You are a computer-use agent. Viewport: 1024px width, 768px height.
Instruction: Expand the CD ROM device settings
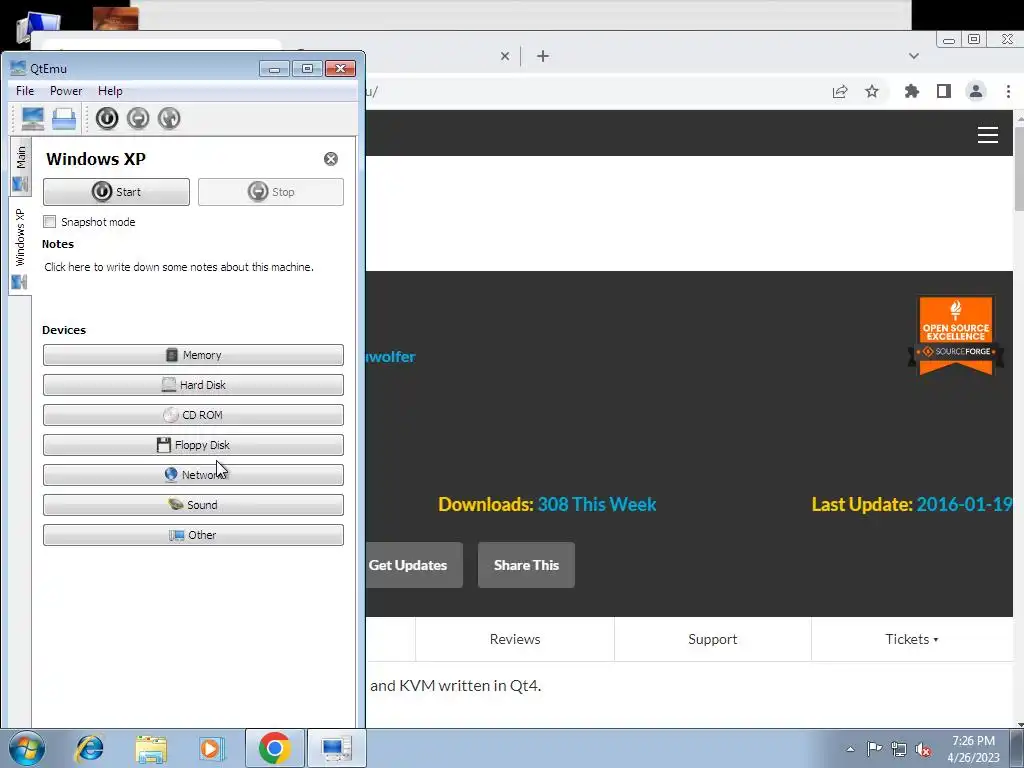coord(193,415)
